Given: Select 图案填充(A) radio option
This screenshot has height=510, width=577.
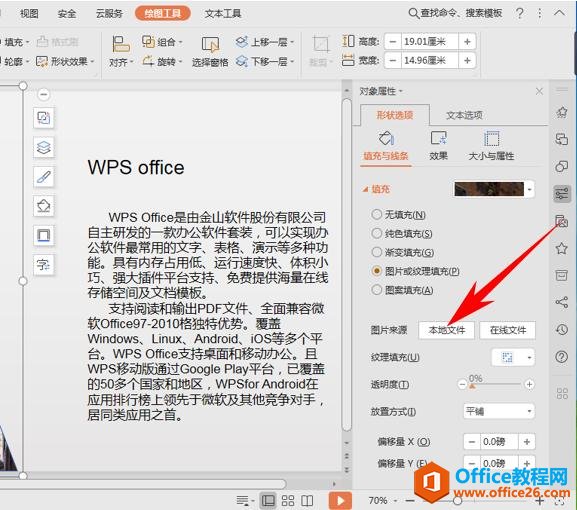Looking at the screenshot, I should [376, 290].
